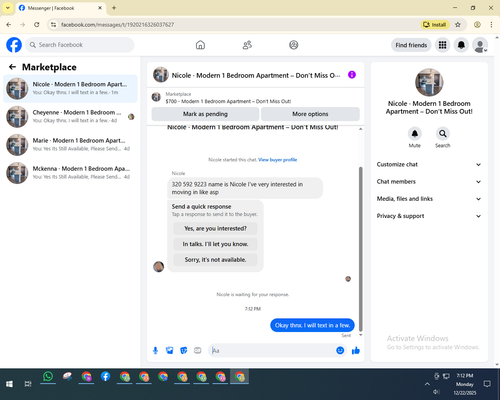Open the View buyer profile link

pyautogui.click(x=277, y=160)
